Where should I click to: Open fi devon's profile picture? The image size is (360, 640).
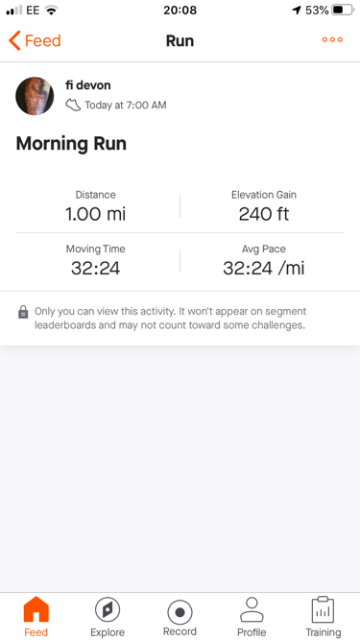tap(35, 96)
